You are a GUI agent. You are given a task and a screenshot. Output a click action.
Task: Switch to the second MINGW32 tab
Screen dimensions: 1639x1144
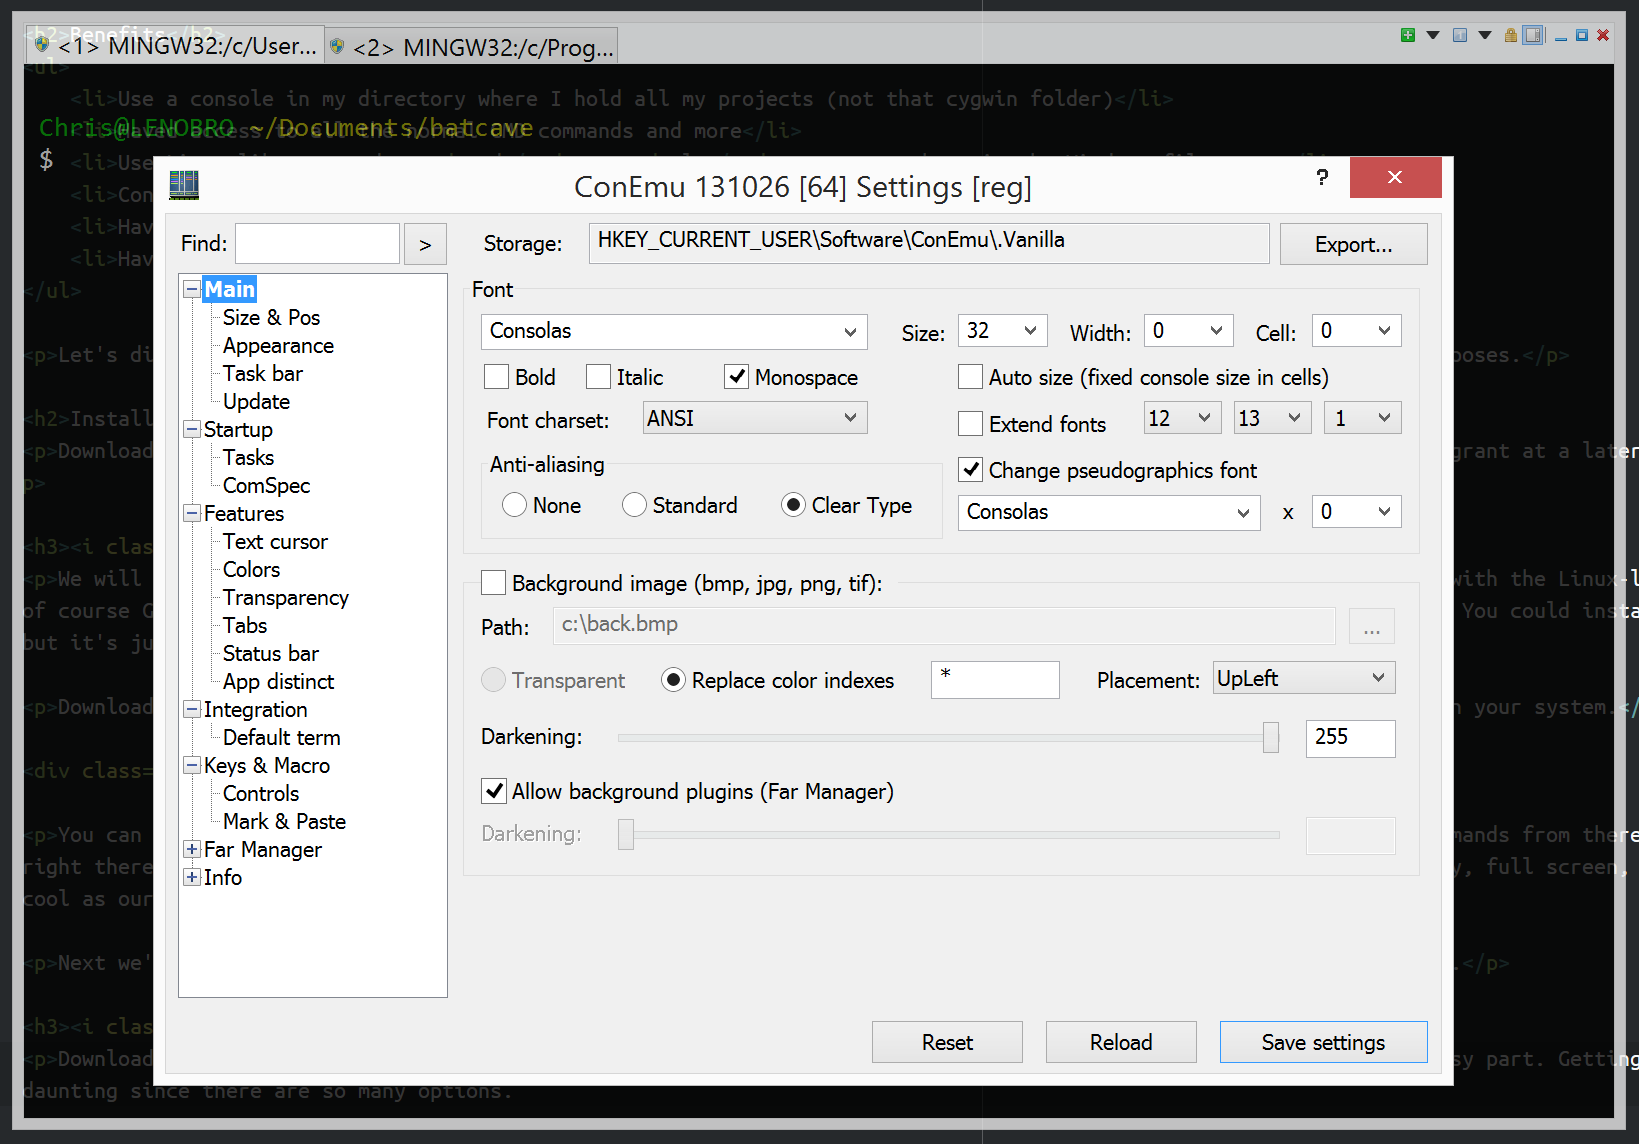471,45
